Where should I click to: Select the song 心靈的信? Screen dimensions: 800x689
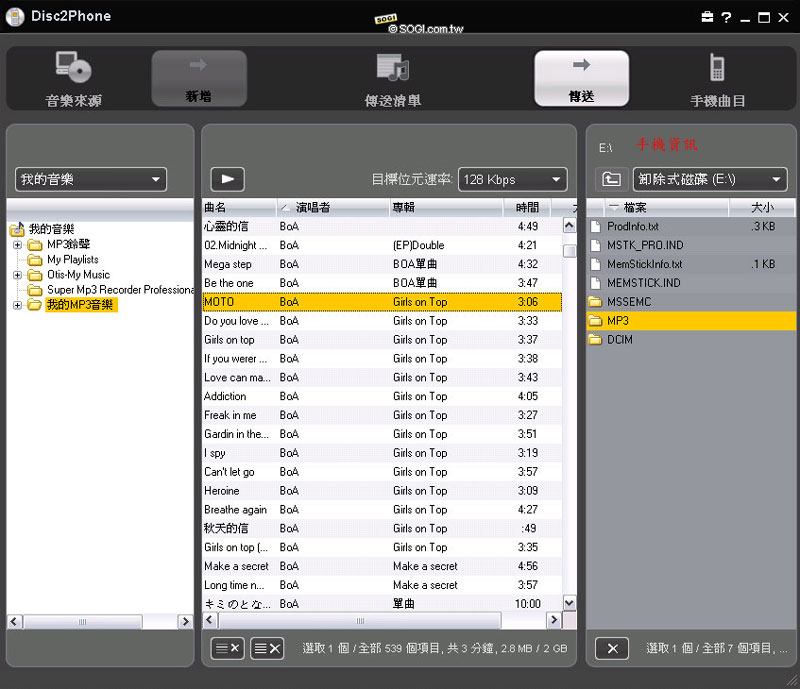point(382,227)
